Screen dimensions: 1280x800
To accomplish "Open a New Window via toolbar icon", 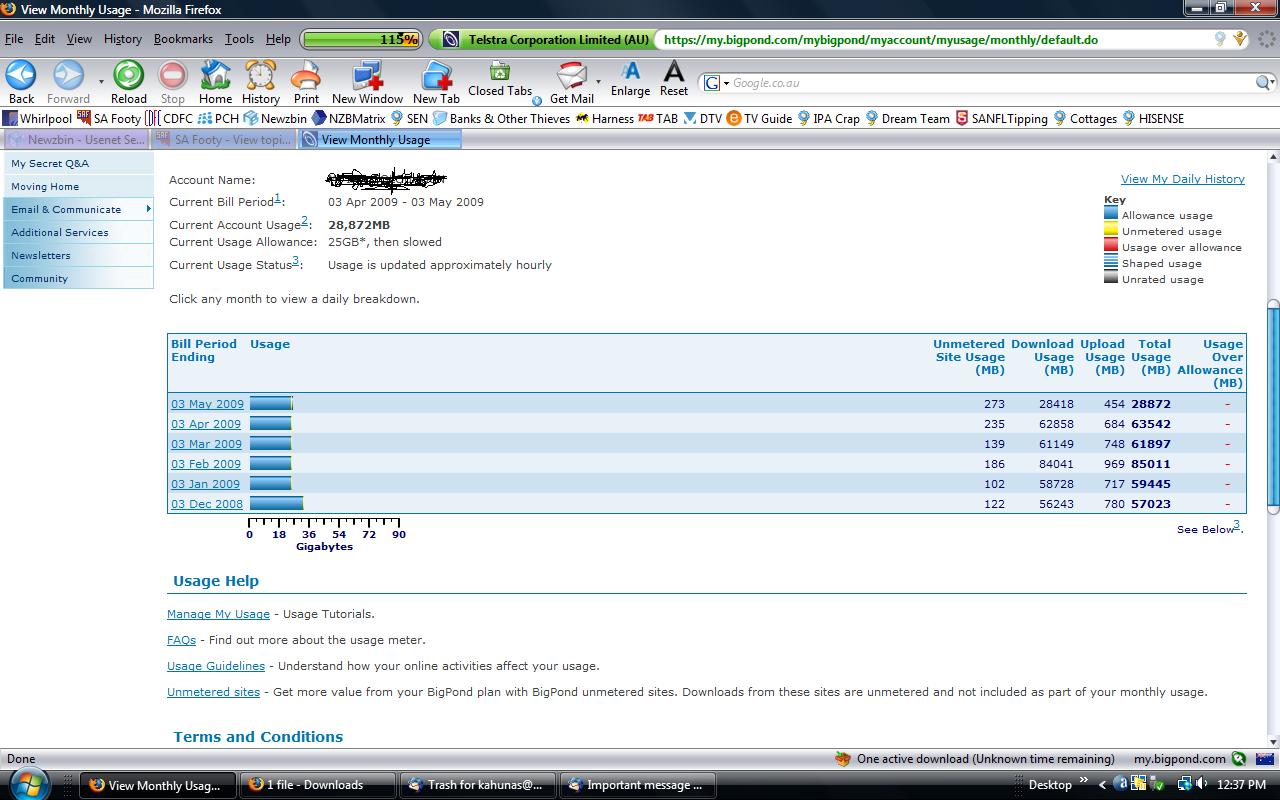I will (x=367, y=76).
